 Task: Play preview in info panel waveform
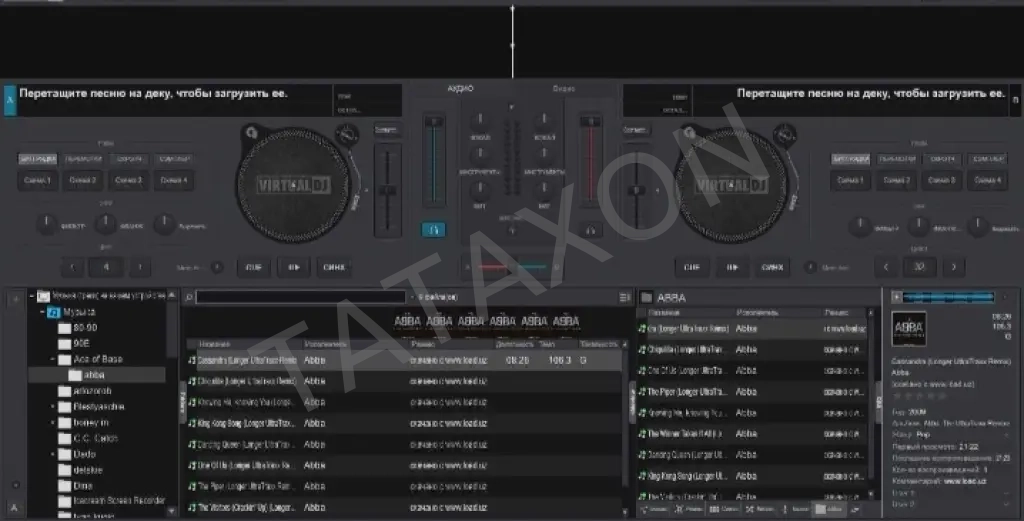click(897, 297)
